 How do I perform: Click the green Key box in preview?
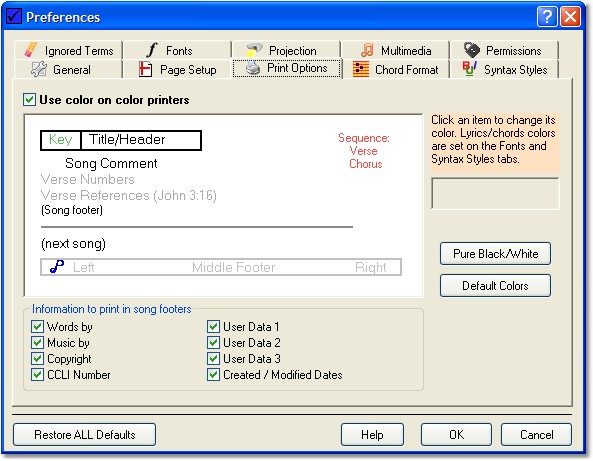[x=61, y=140]
